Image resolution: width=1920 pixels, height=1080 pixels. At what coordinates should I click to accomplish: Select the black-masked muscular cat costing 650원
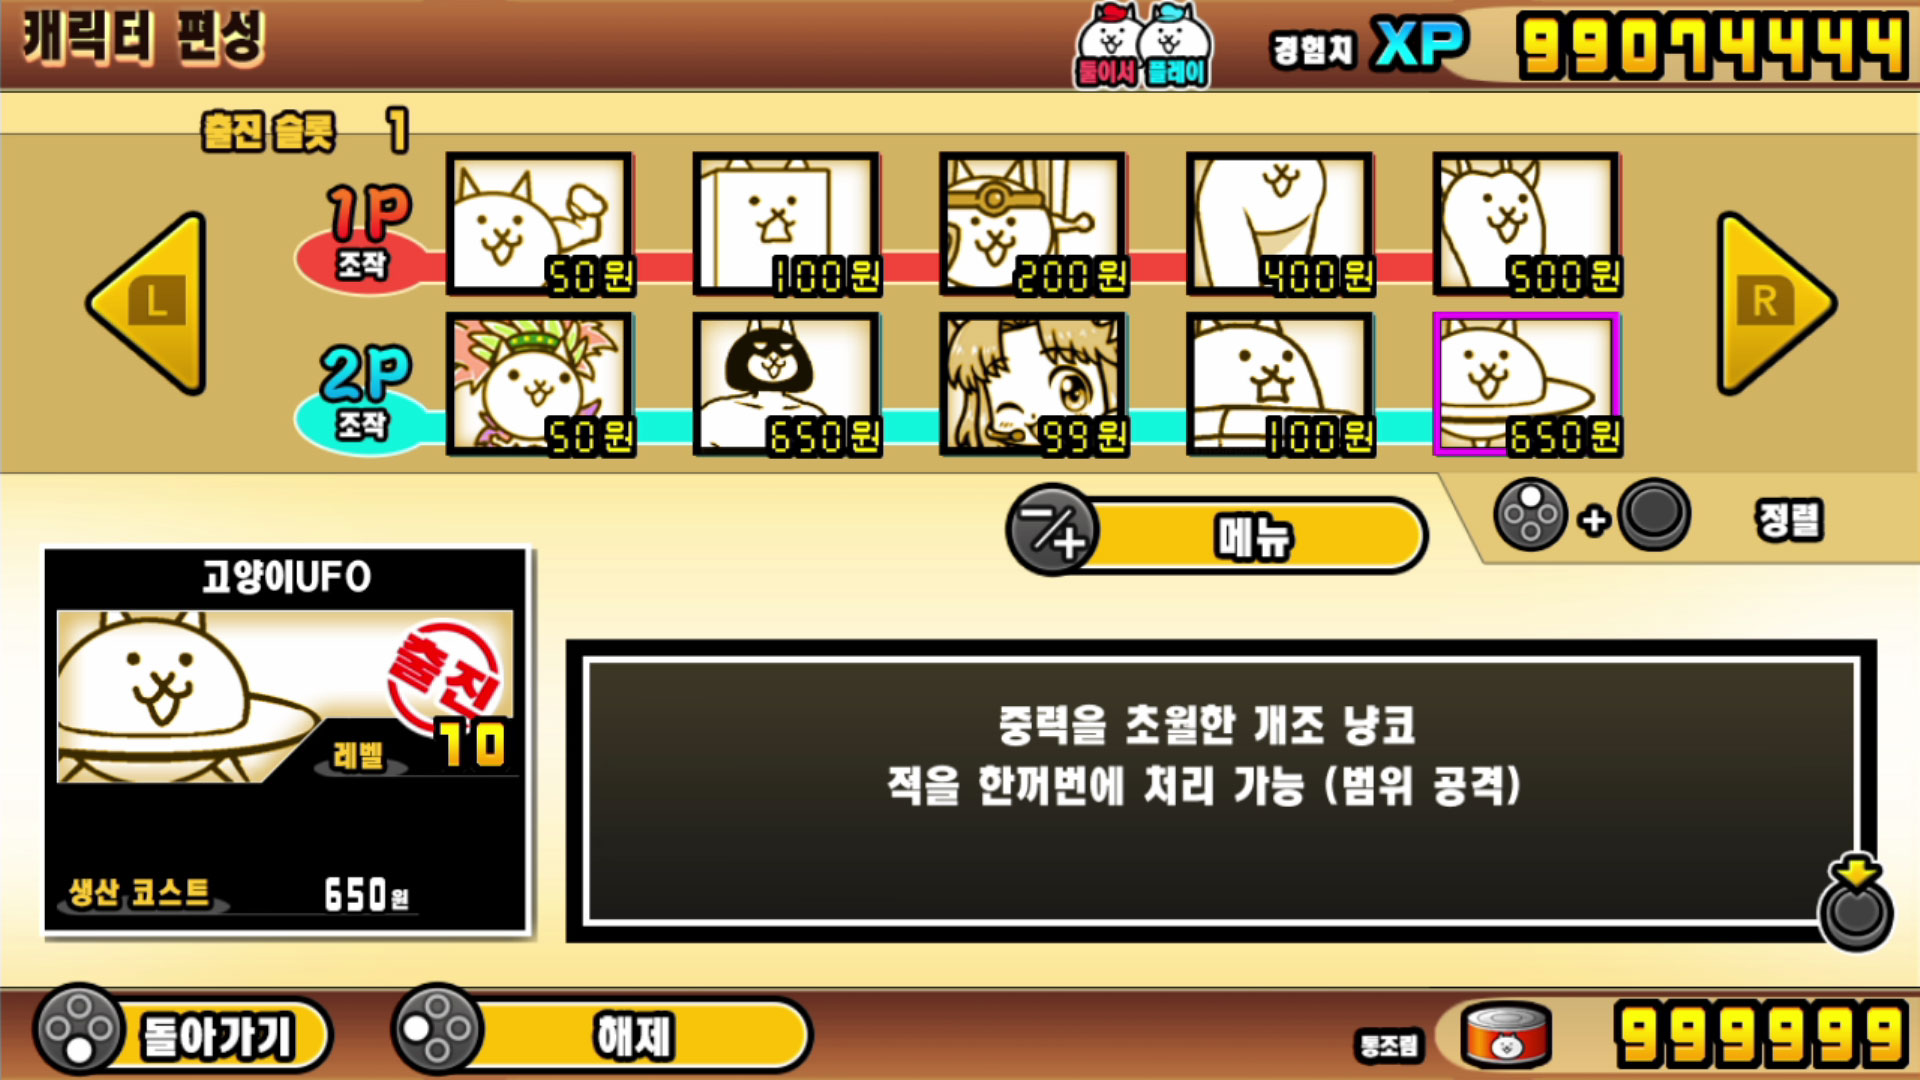click(786, 384)
